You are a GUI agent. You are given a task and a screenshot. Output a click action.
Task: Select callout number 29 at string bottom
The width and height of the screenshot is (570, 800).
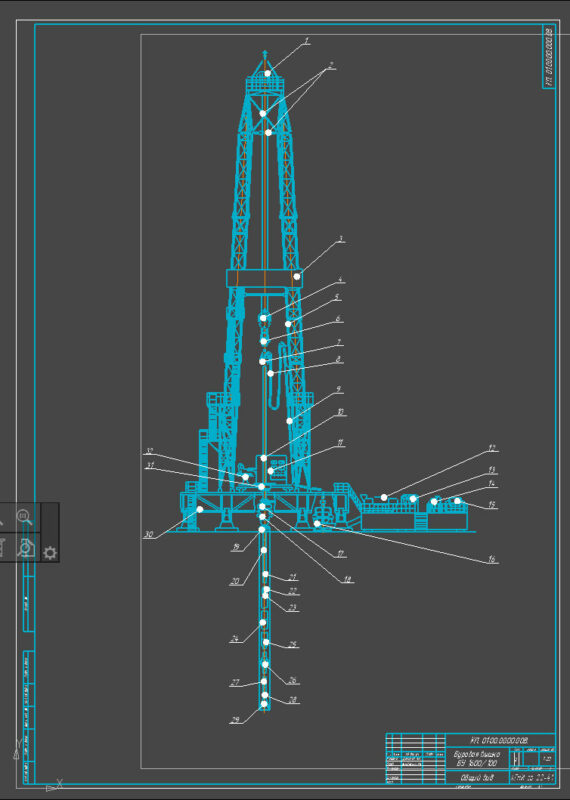coord(235,720)
